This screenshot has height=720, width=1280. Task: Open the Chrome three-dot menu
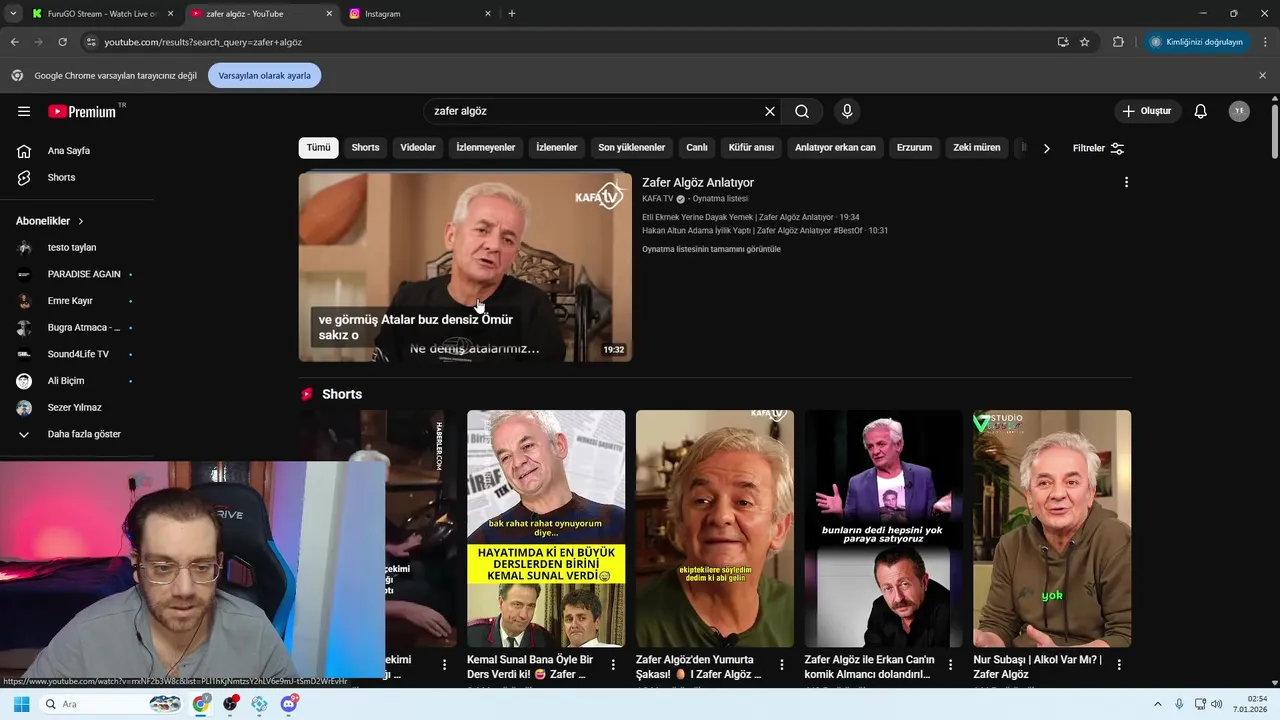[x=1266, y=42]
